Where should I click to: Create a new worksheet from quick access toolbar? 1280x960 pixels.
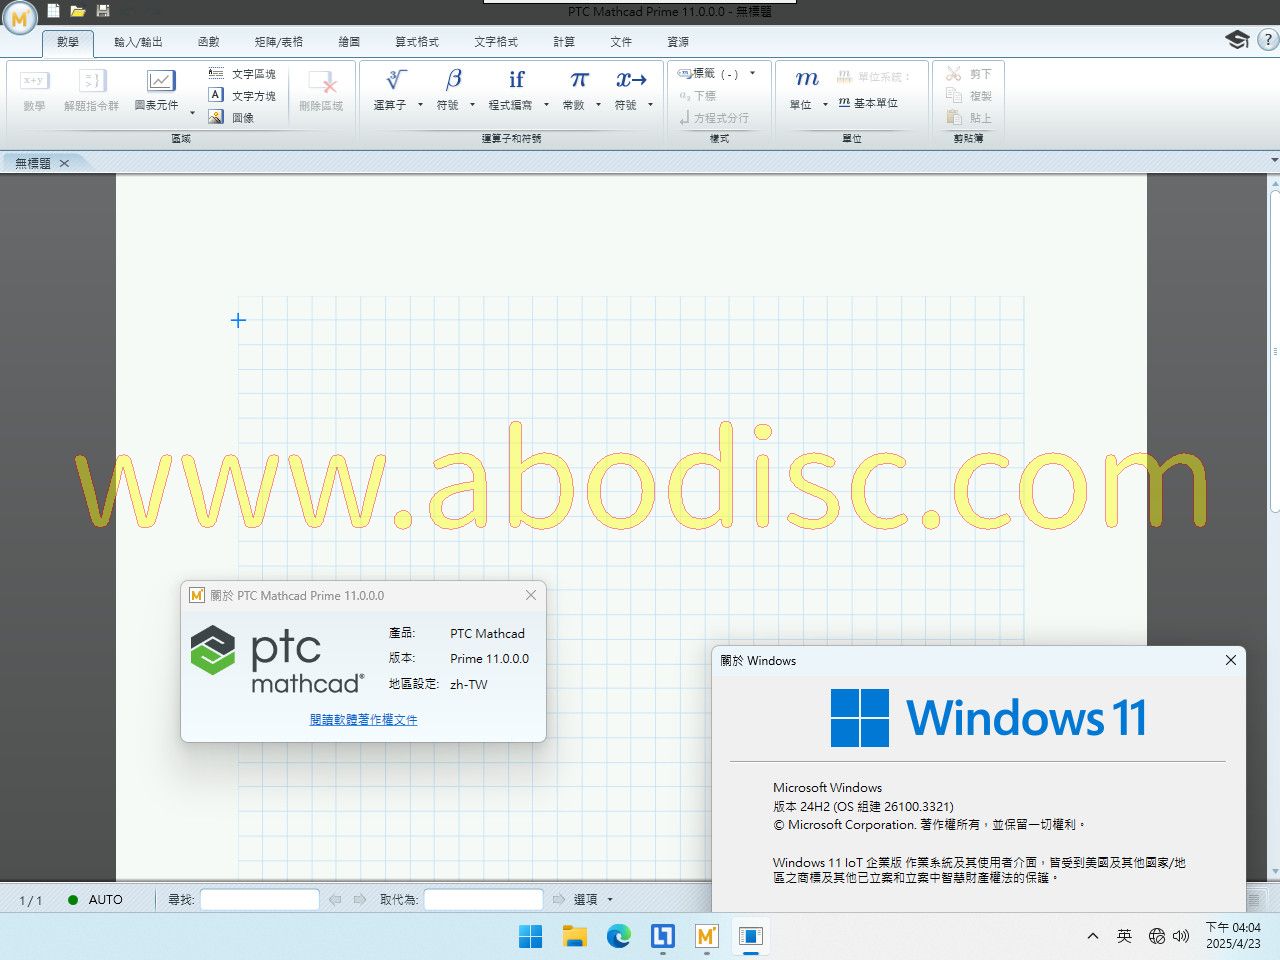click(54, 11)
